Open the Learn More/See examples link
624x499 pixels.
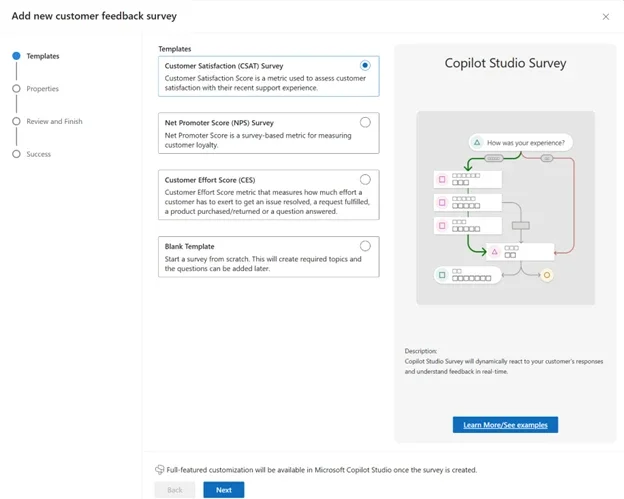pyautogui.click(x=505, y=425)
